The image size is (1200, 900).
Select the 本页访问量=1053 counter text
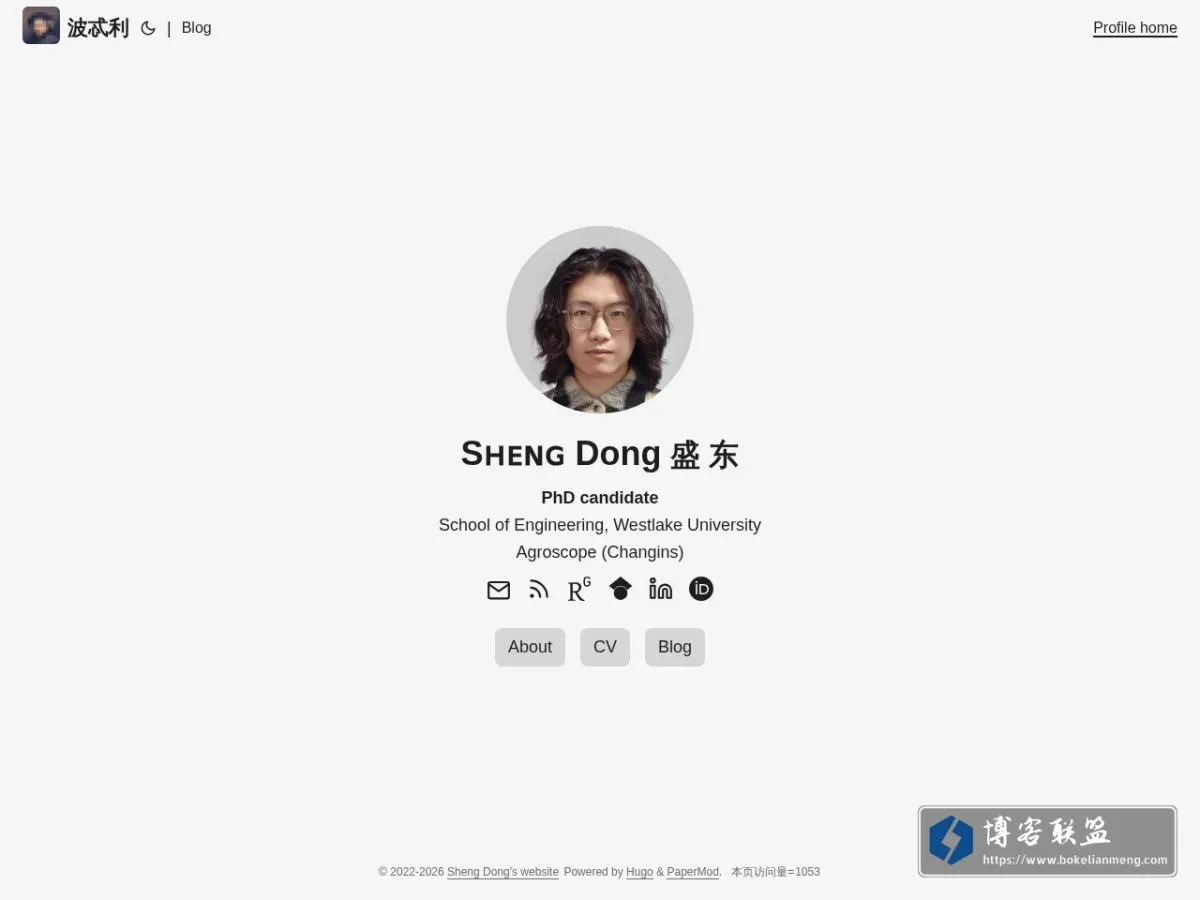point(775,872)
